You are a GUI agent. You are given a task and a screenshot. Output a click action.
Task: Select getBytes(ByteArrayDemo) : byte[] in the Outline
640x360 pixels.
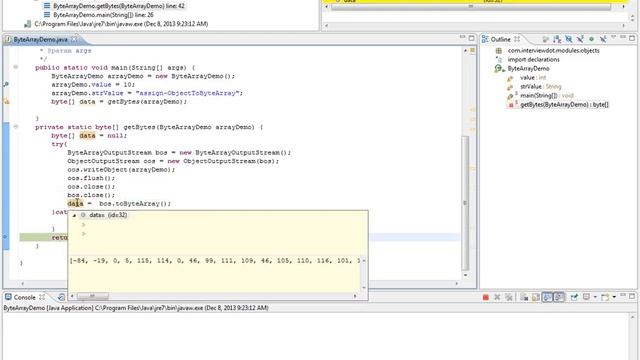point(564,104)
